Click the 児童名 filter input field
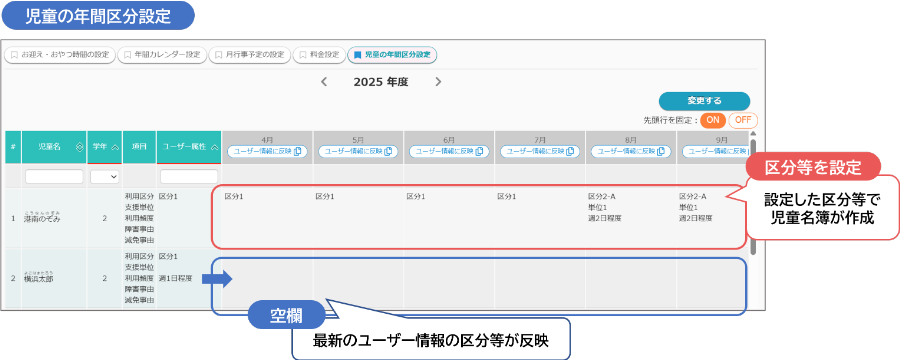Viewport: 900px width, 360px height. 54,177
